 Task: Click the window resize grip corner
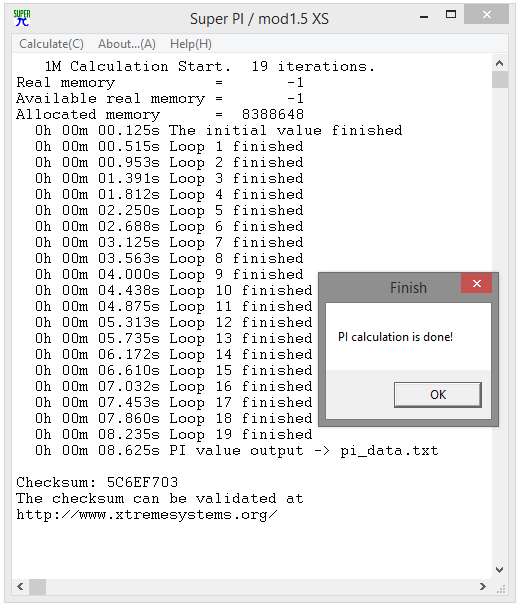pyautogui.click(x=501, y=589)
